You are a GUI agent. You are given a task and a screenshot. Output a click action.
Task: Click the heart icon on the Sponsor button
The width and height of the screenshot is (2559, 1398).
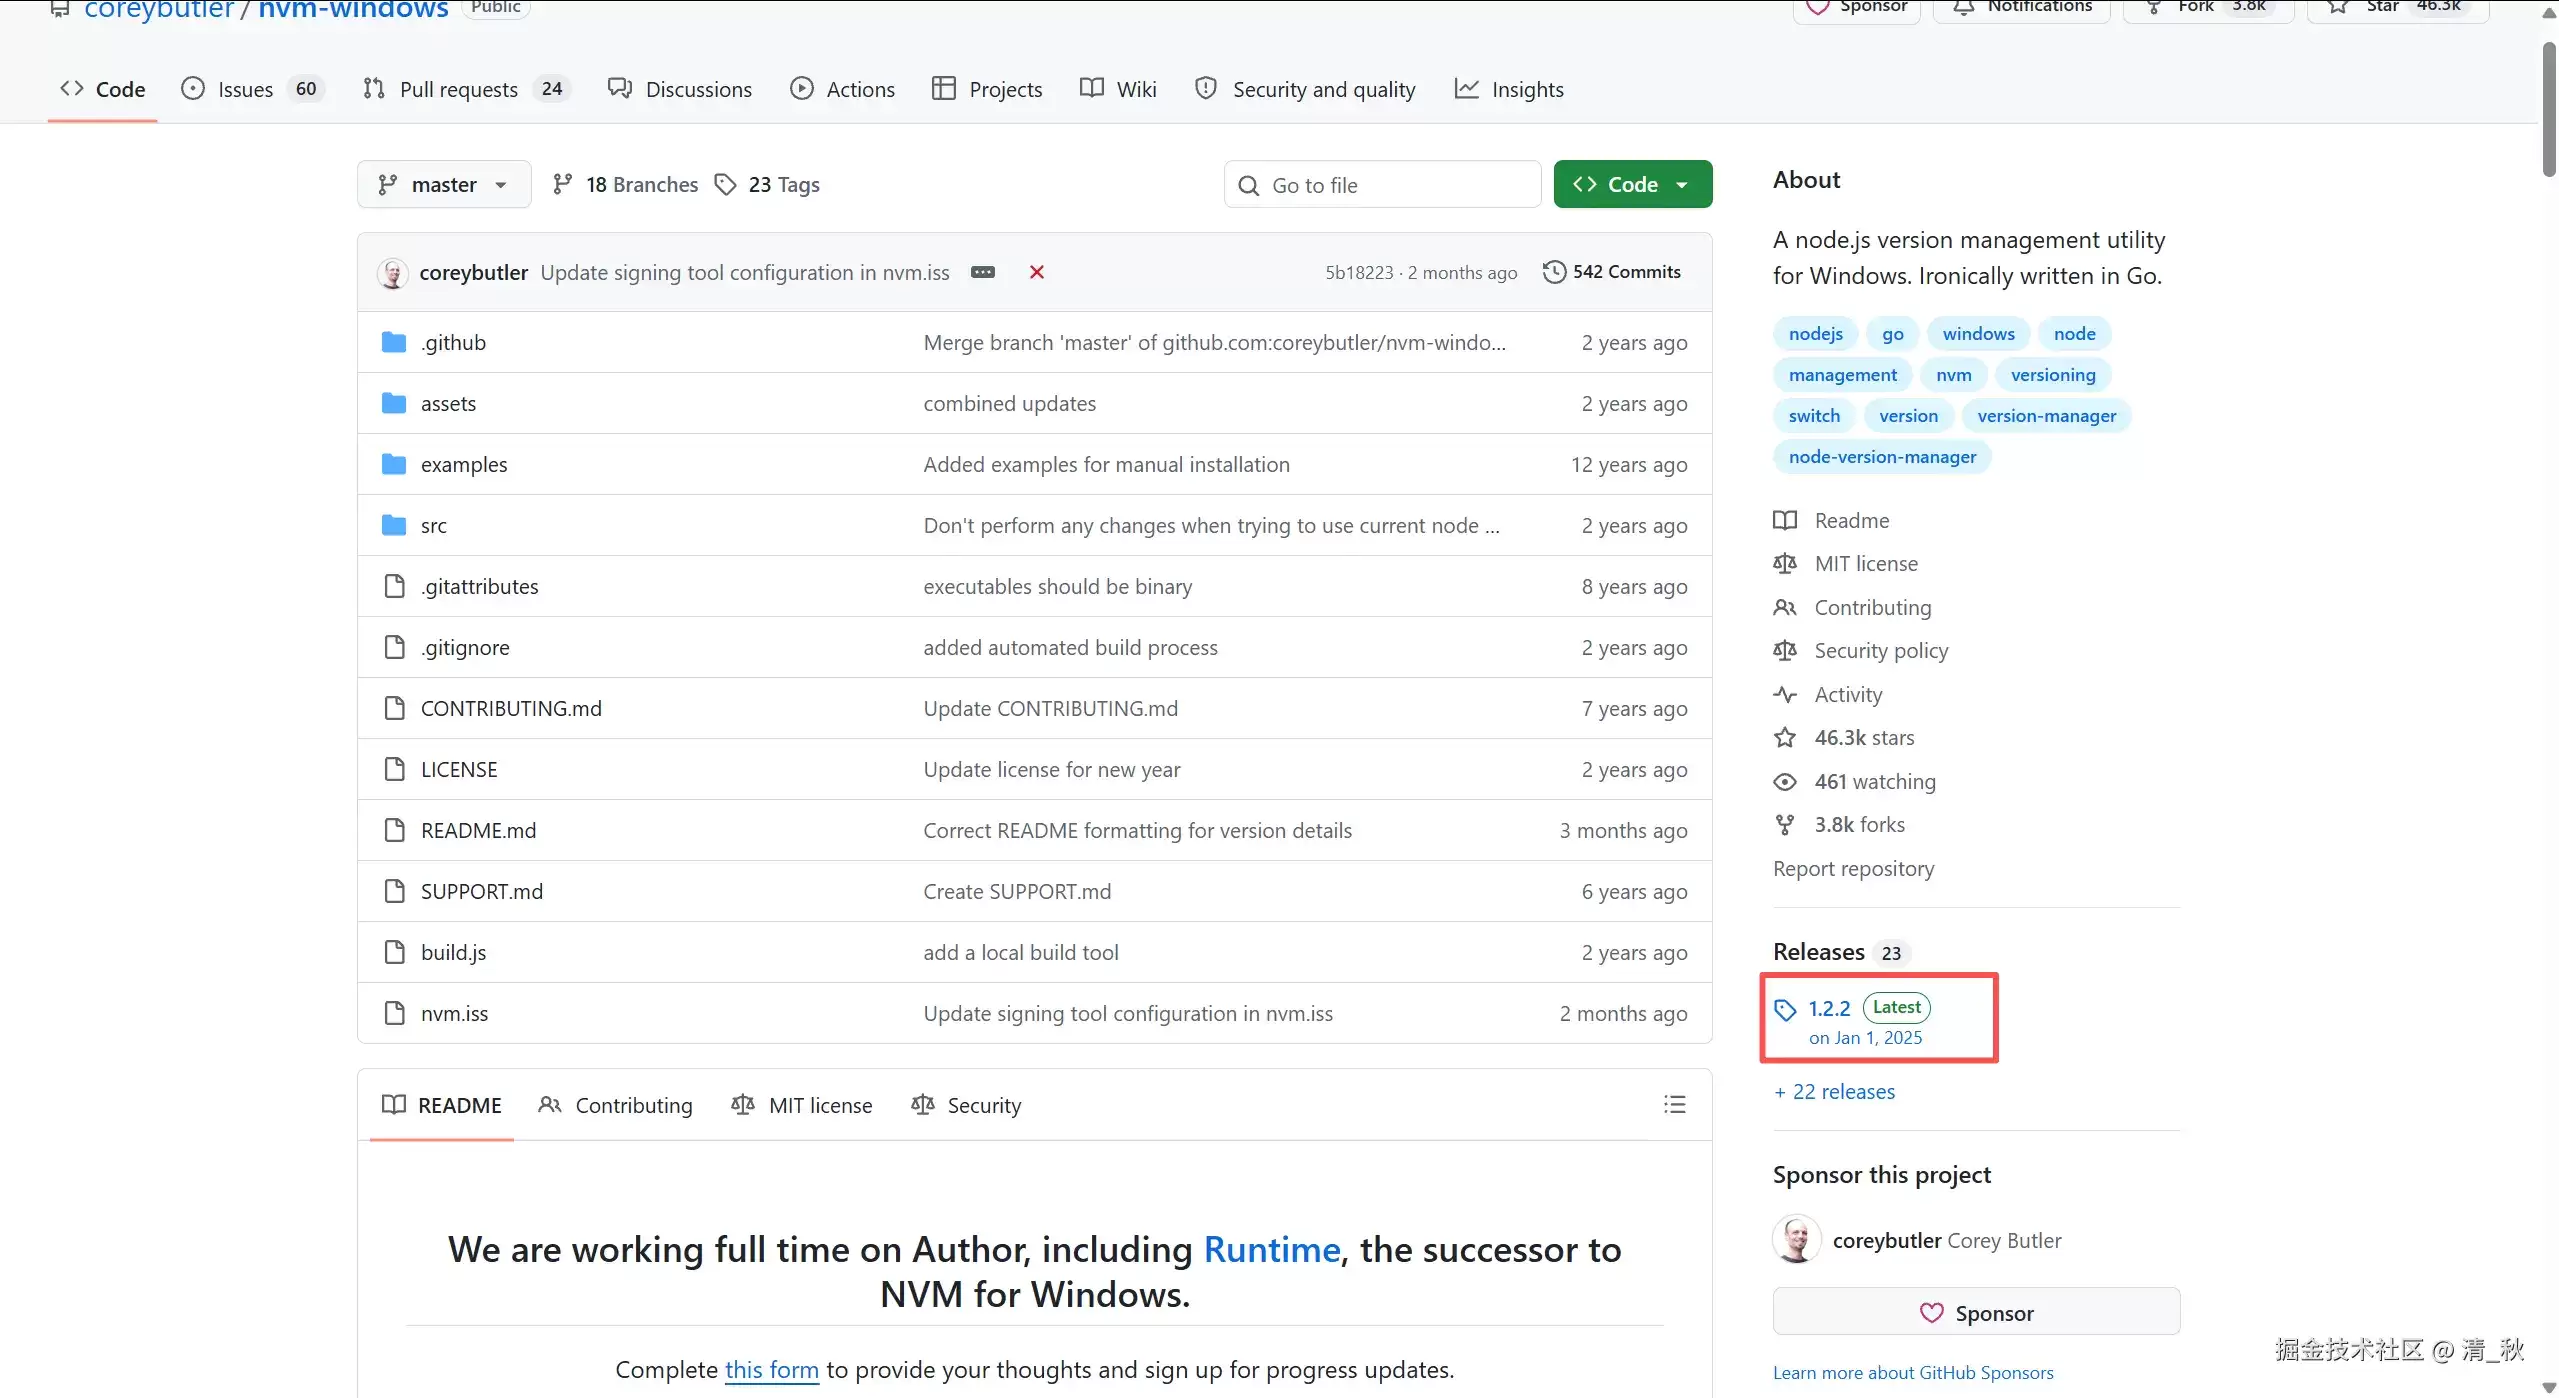[x=1932, y=1313]
